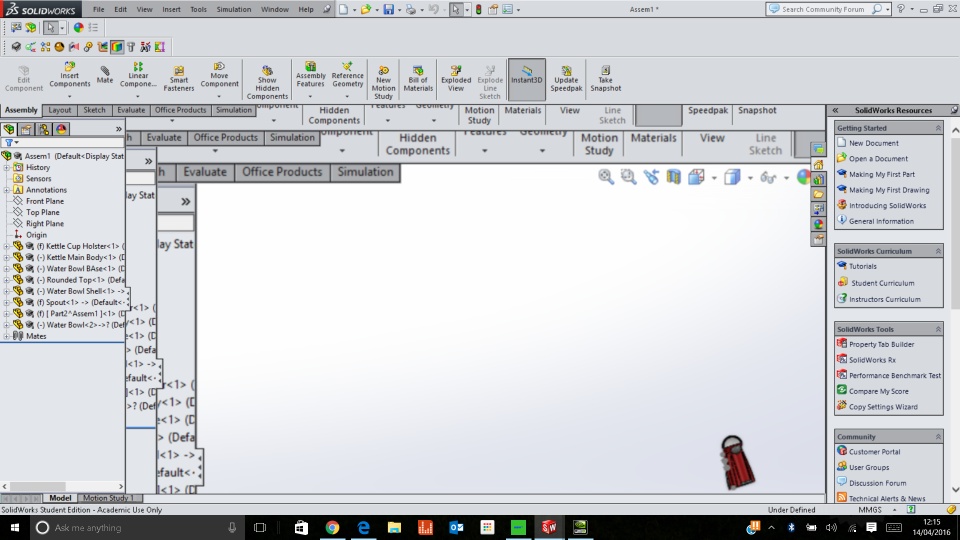Collapse the SolidWorks Tools section

[x=937, y=329]
